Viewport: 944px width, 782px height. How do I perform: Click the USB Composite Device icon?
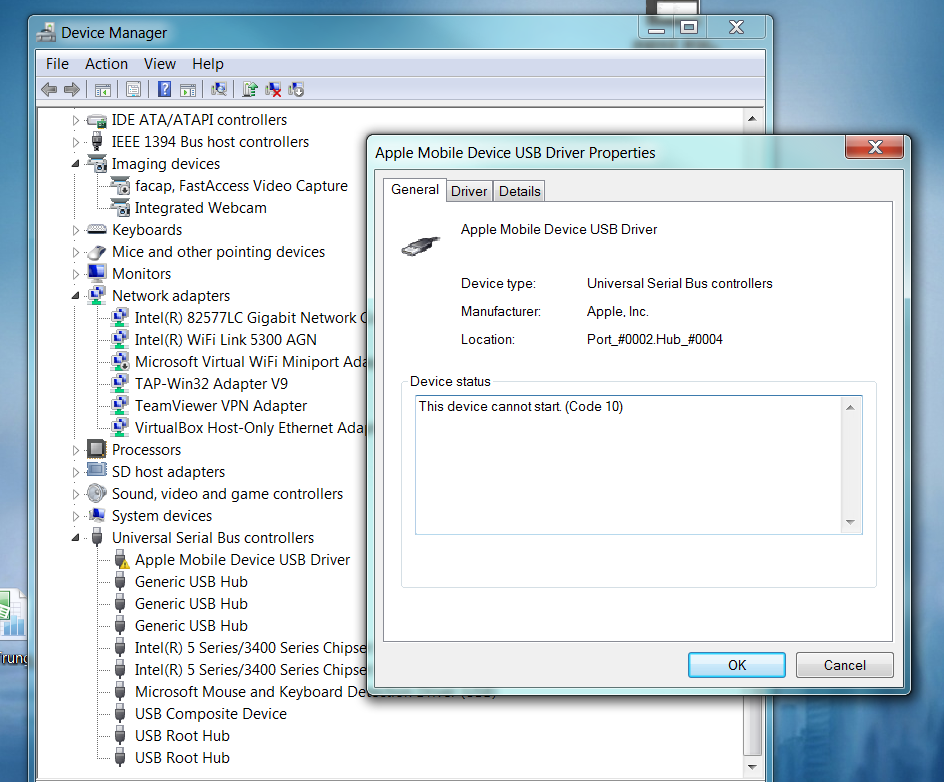(x=120, y=713)
